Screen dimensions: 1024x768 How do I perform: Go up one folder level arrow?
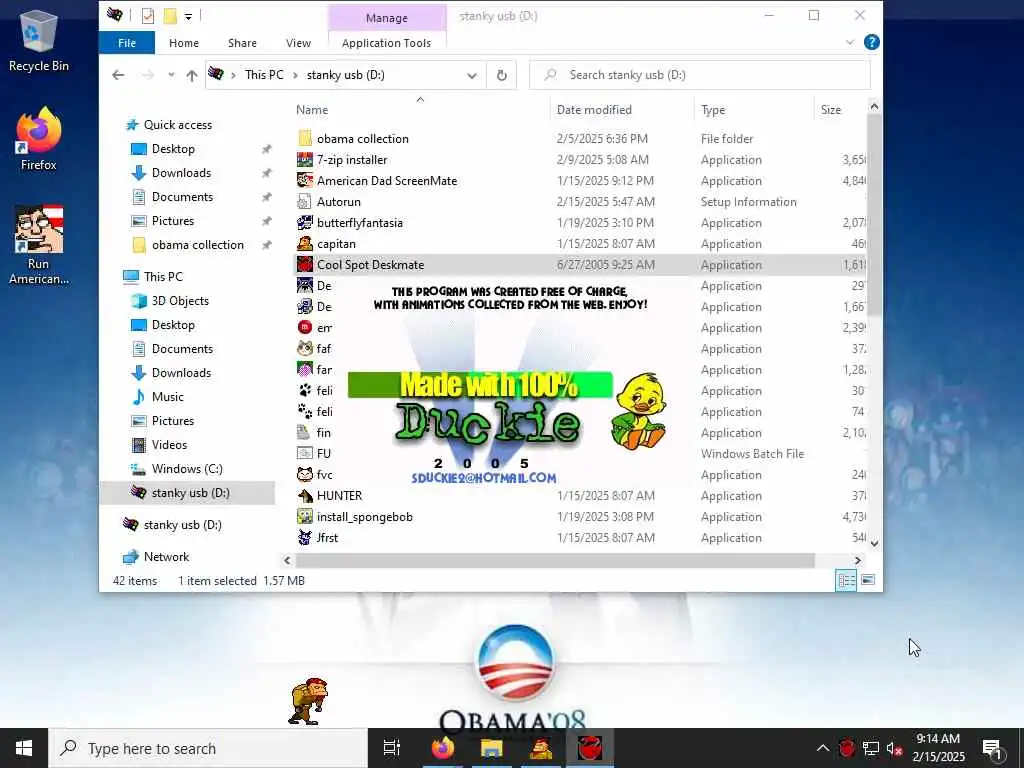[x=191, y=75]
